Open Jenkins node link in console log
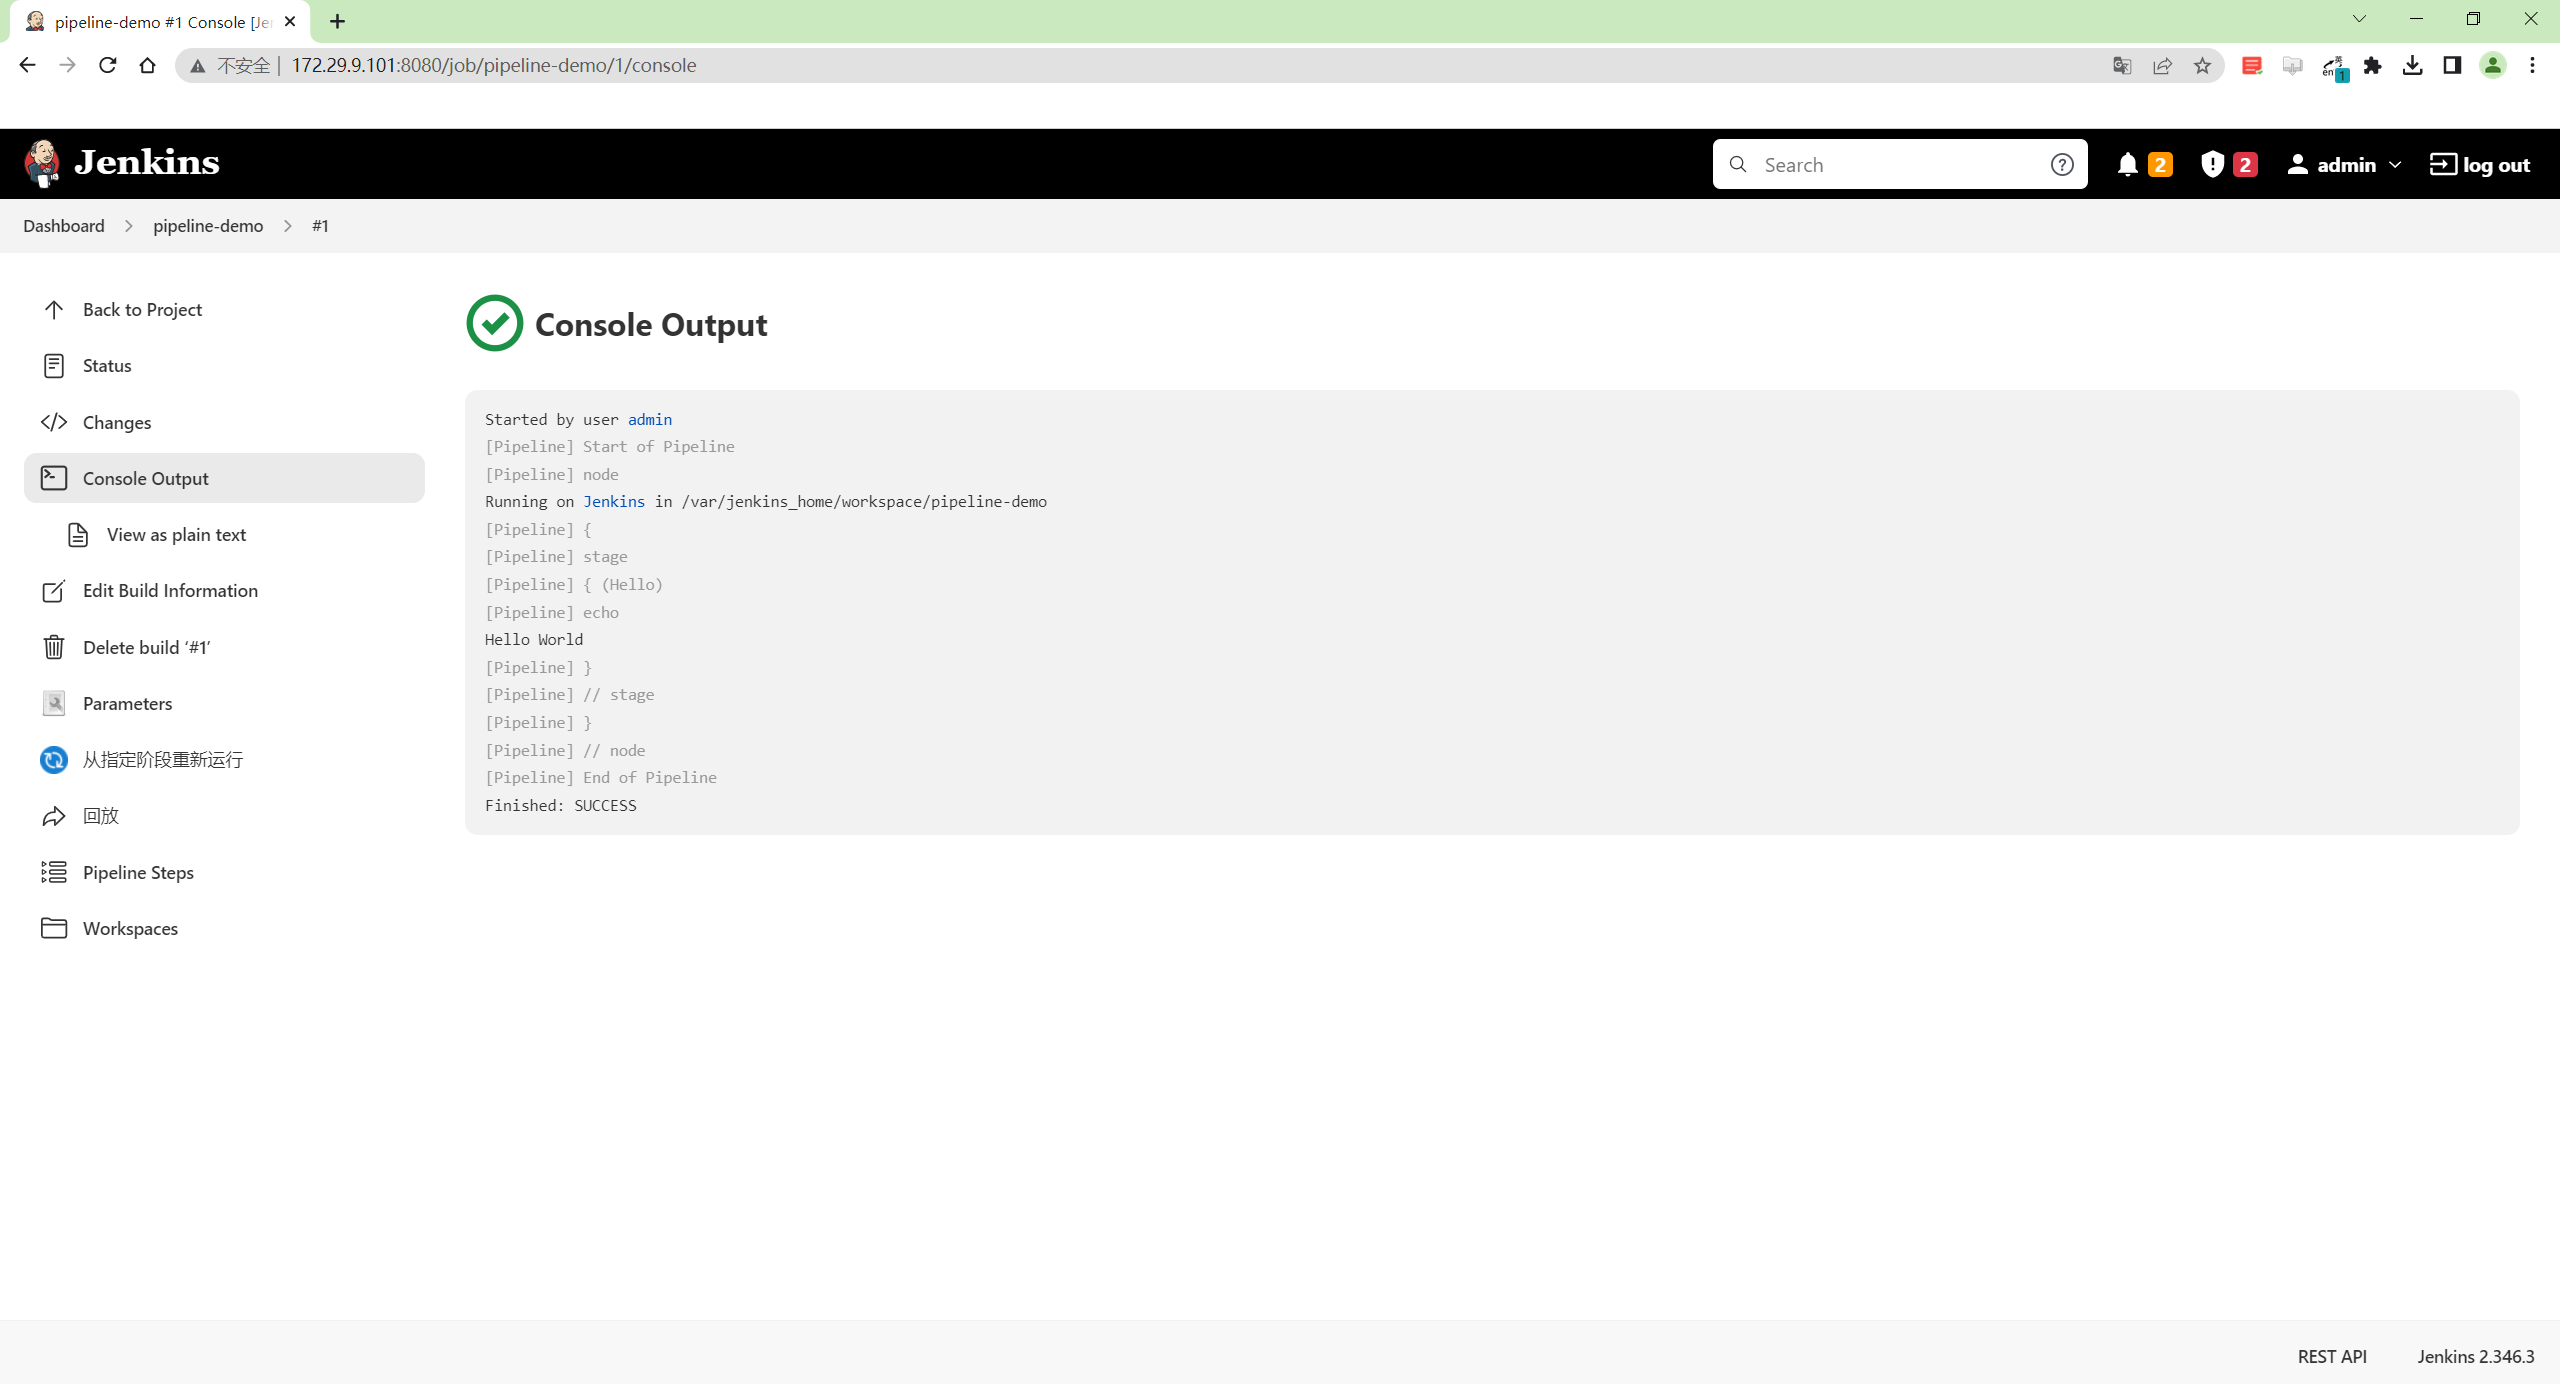The height and width of the screenshot is (1384, 2560). pyautogui.click(x=614, y=502)
